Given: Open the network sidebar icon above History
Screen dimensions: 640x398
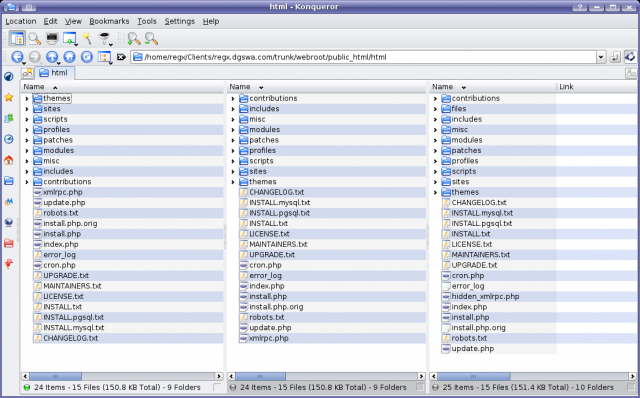Looking at the screenshot, I should click(x=9, y=118).
